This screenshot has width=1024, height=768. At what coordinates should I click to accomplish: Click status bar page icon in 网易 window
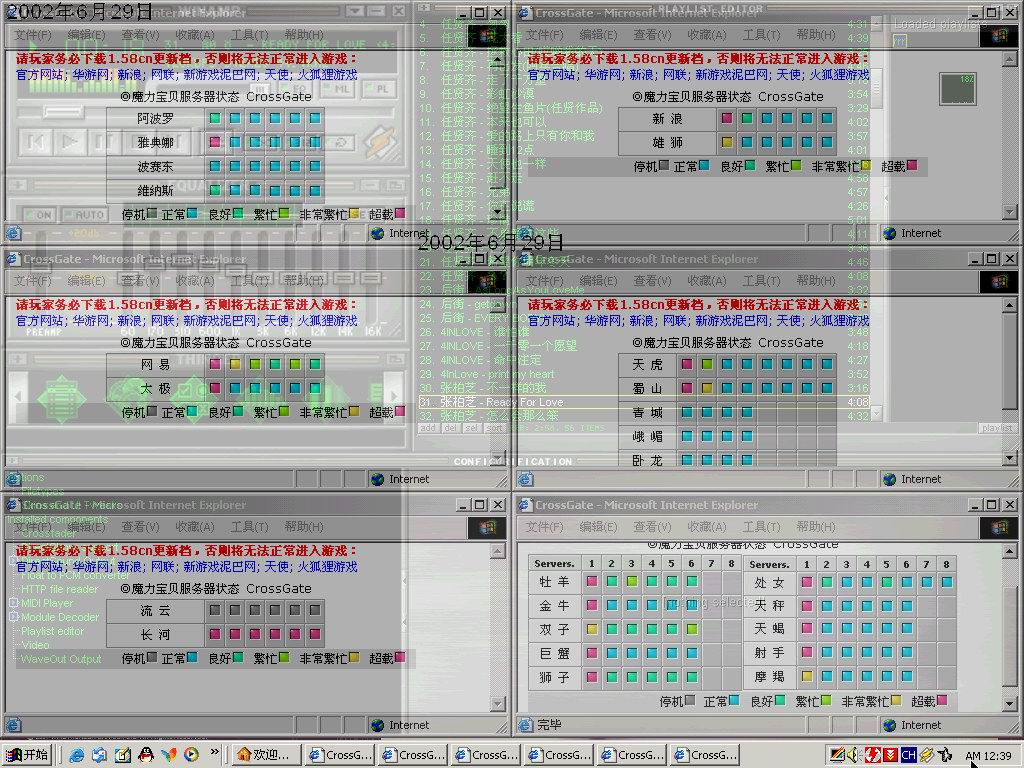click(x=14, y=479)
